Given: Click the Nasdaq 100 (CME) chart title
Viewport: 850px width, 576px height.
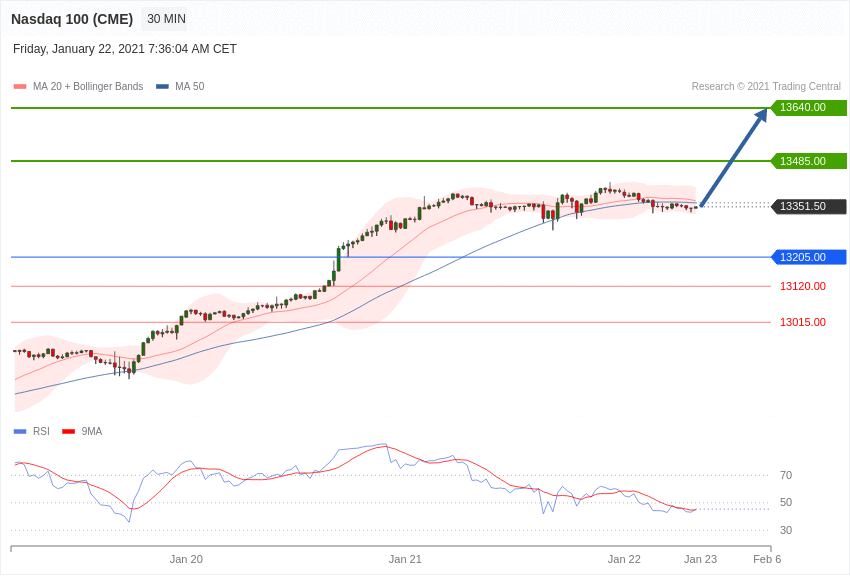Looking at the screenshot, I should click(72, 19).
